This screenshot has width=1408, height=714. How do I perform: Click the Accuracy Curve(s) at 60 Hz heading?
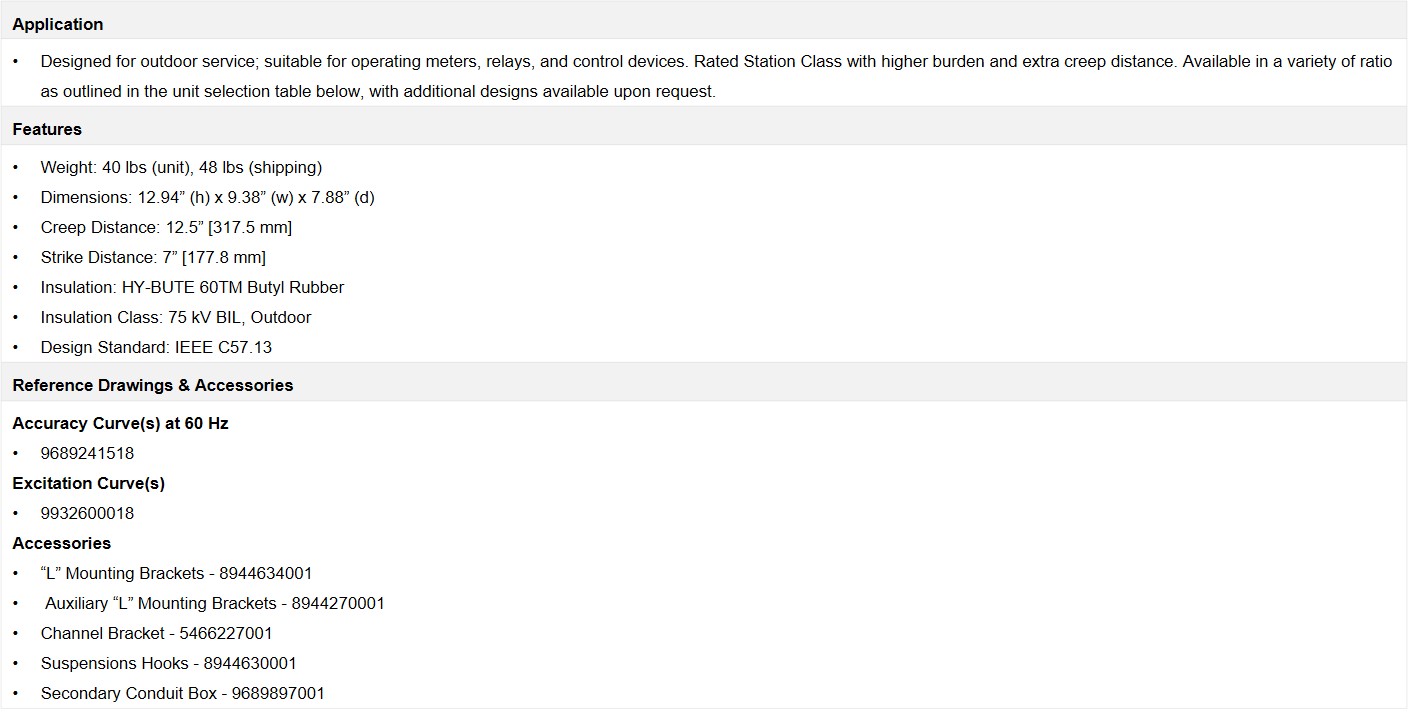(x=120, y=423)
